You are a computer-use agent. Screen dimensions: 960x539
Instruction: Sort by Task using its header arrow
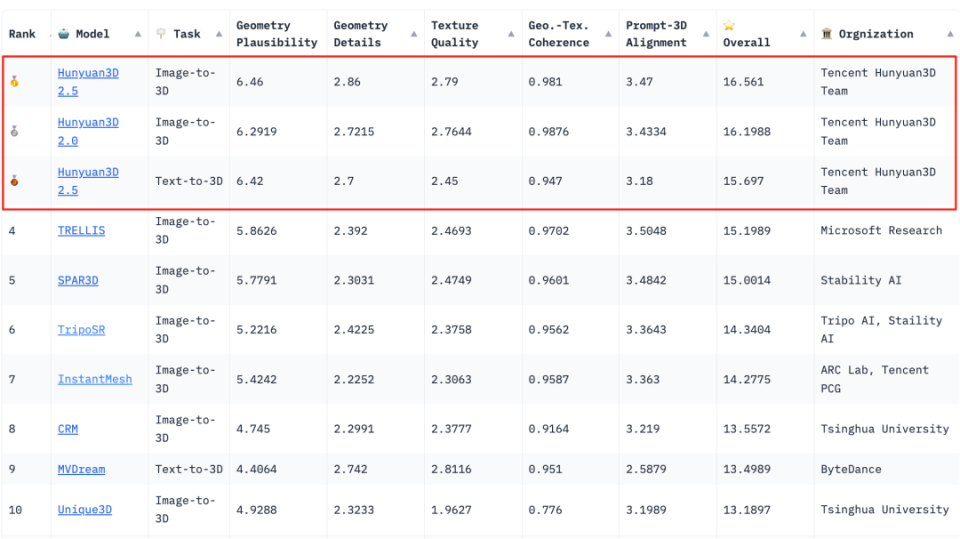tap(219, 34)
